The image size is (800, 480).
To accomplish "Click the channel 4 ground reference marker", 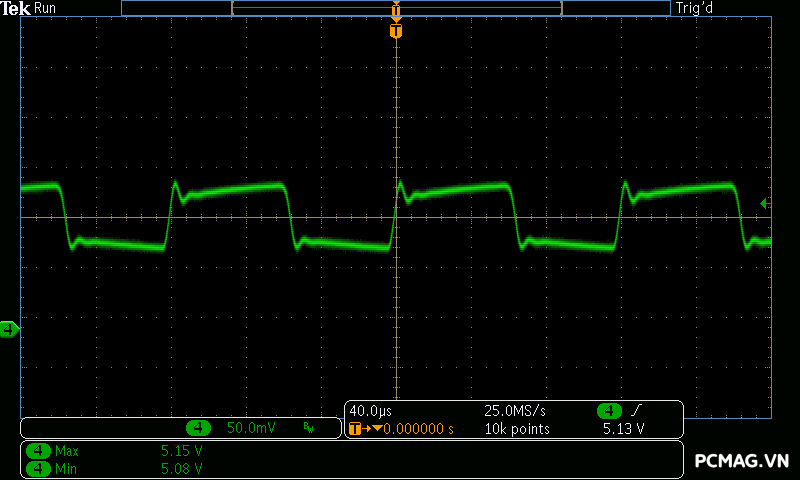I will [x=9, y=329].
